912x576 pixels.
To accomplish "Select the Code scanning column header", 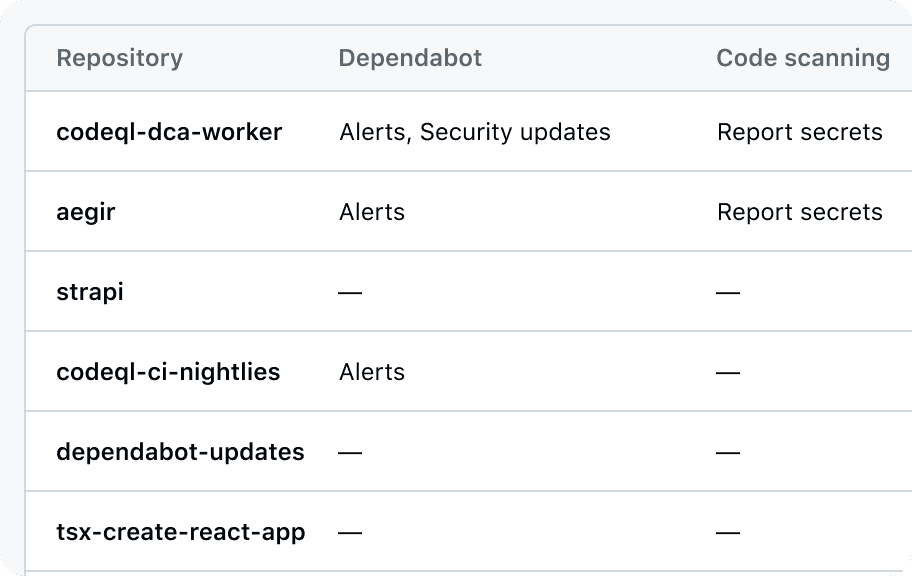I will pyautogui.click(x=803, y=58).
